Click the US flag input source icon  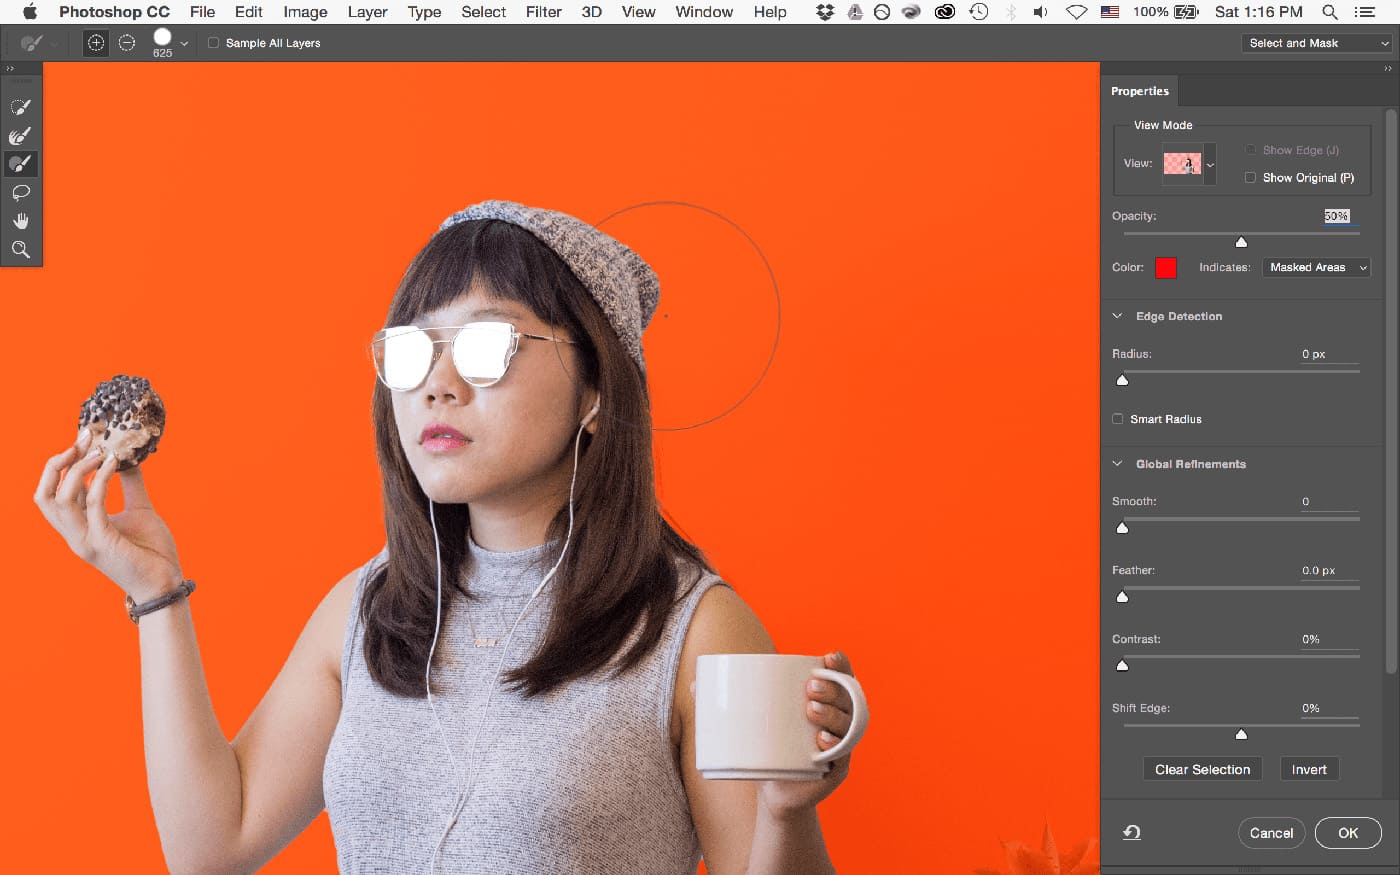(x=1110, y=12)
